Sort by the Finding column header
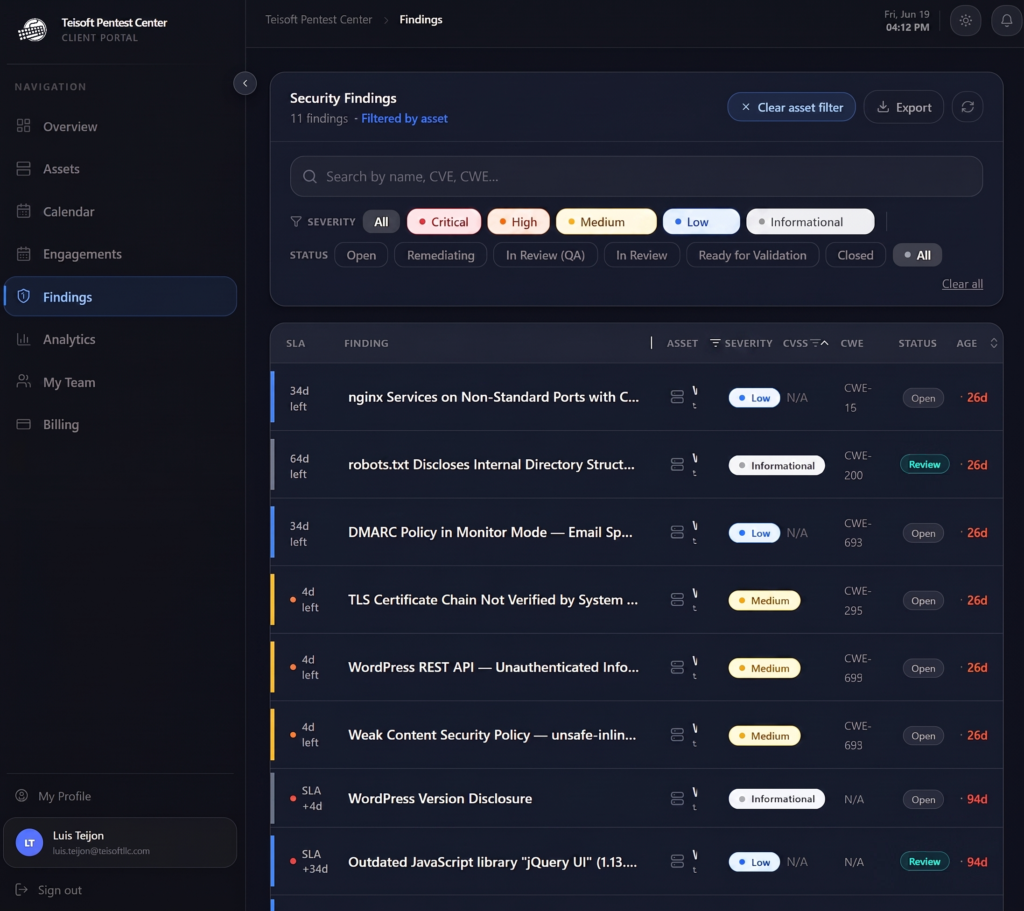The height and width of the screenshot is (911, 1024). pos(366,344)
